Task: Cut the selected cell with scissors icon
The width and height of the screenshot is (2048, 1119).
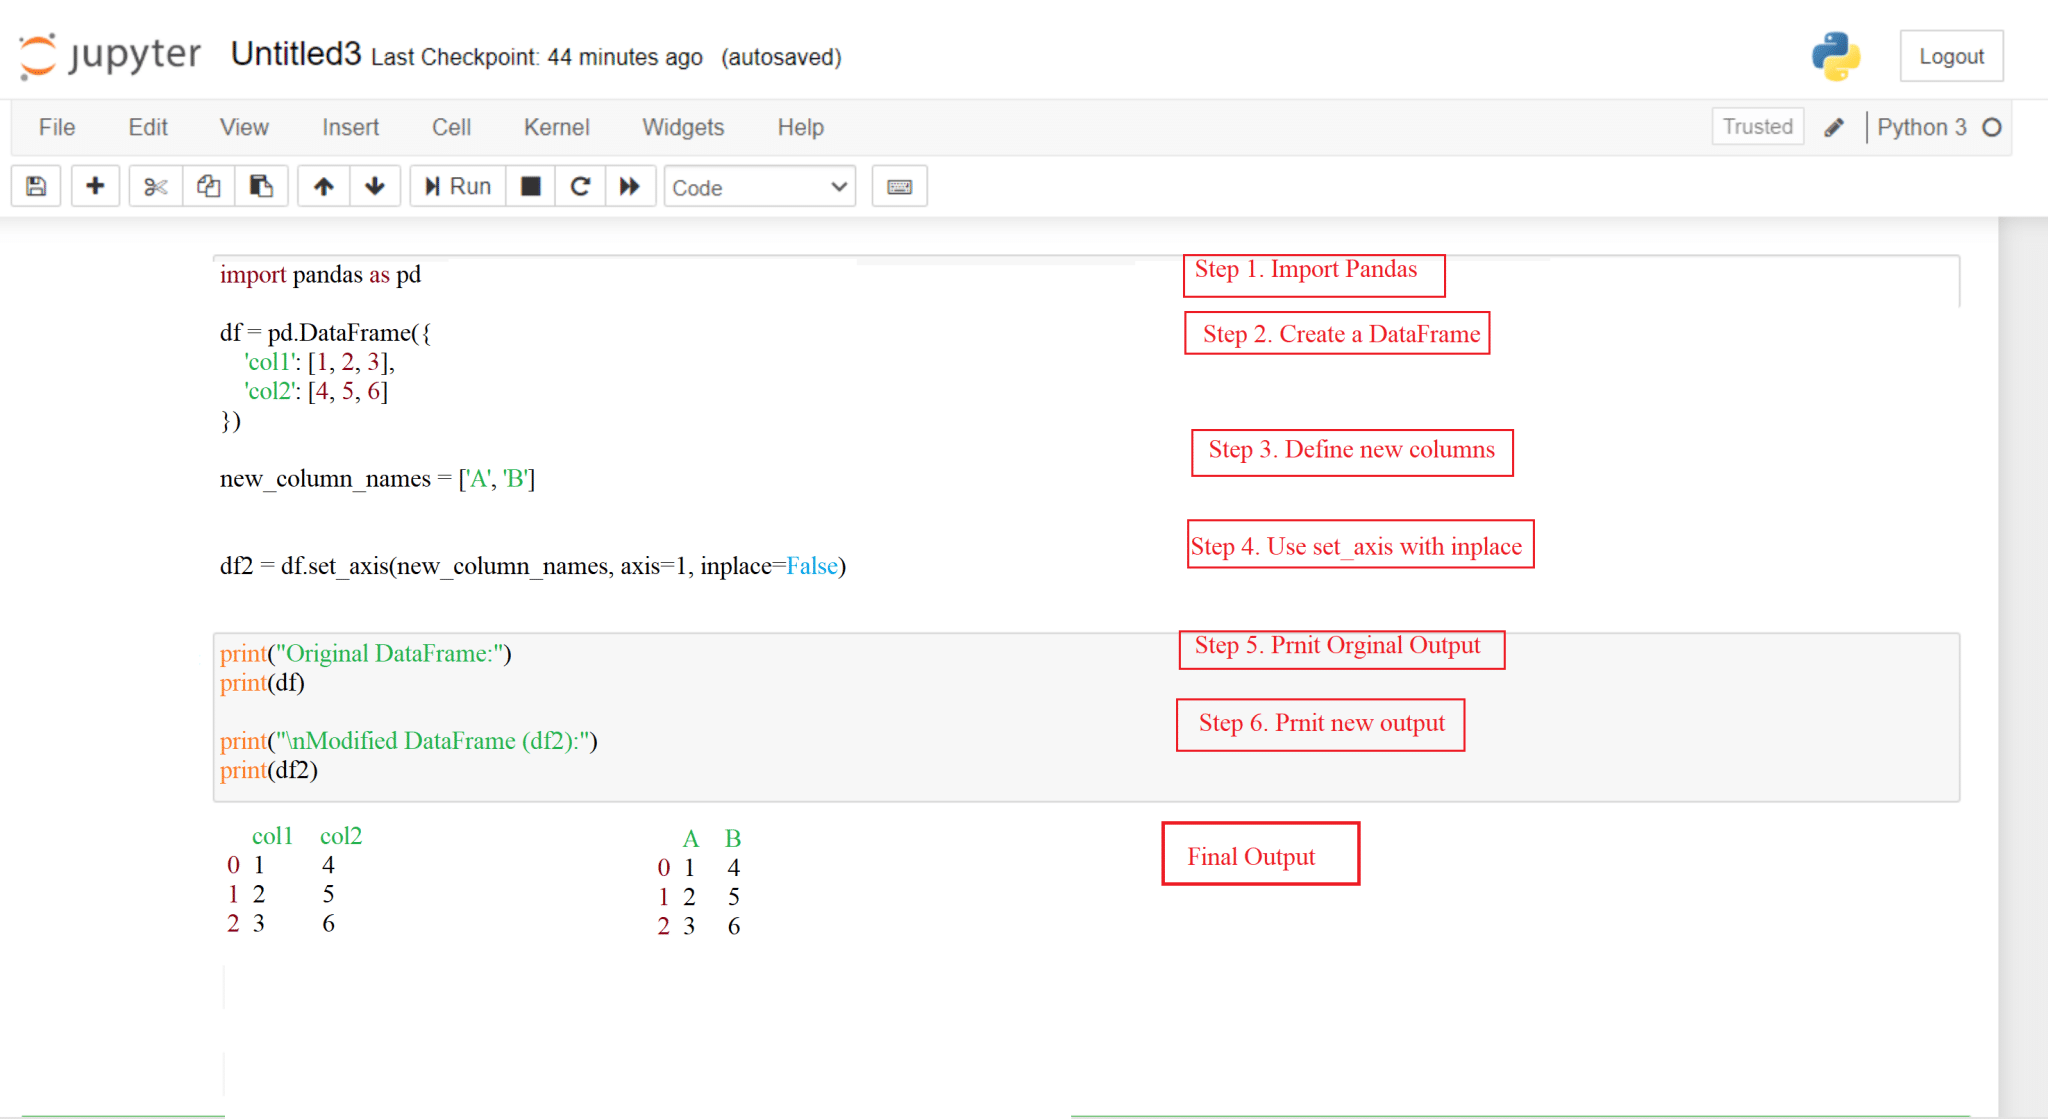Action: 154,186
